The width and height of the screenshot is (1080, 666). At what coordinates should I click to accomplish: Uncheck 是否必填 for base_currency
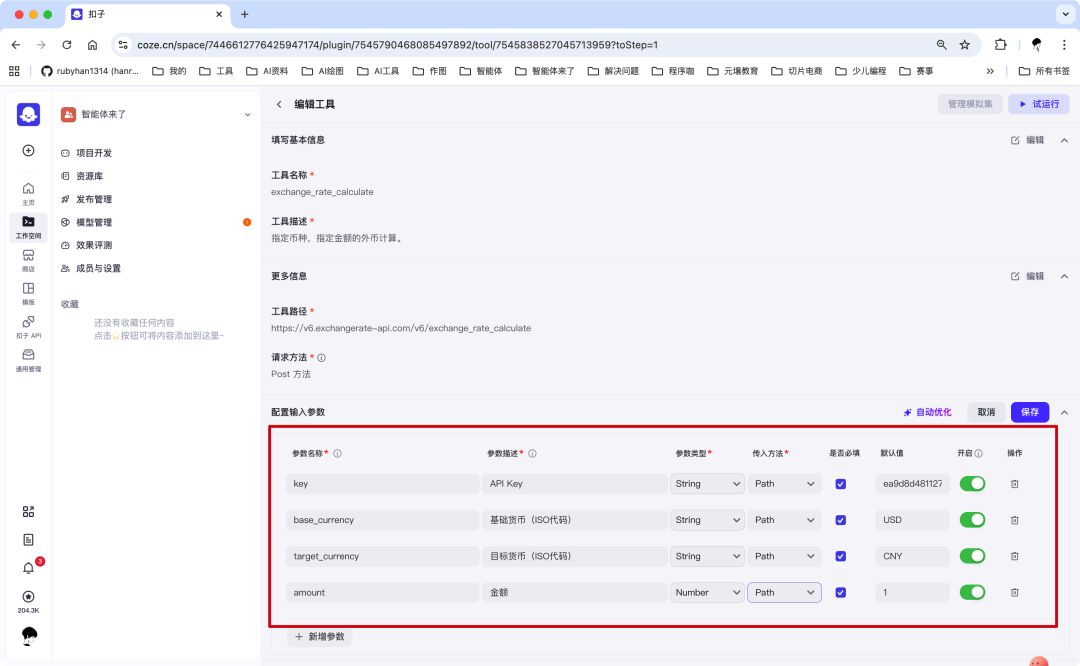[840, 519]
